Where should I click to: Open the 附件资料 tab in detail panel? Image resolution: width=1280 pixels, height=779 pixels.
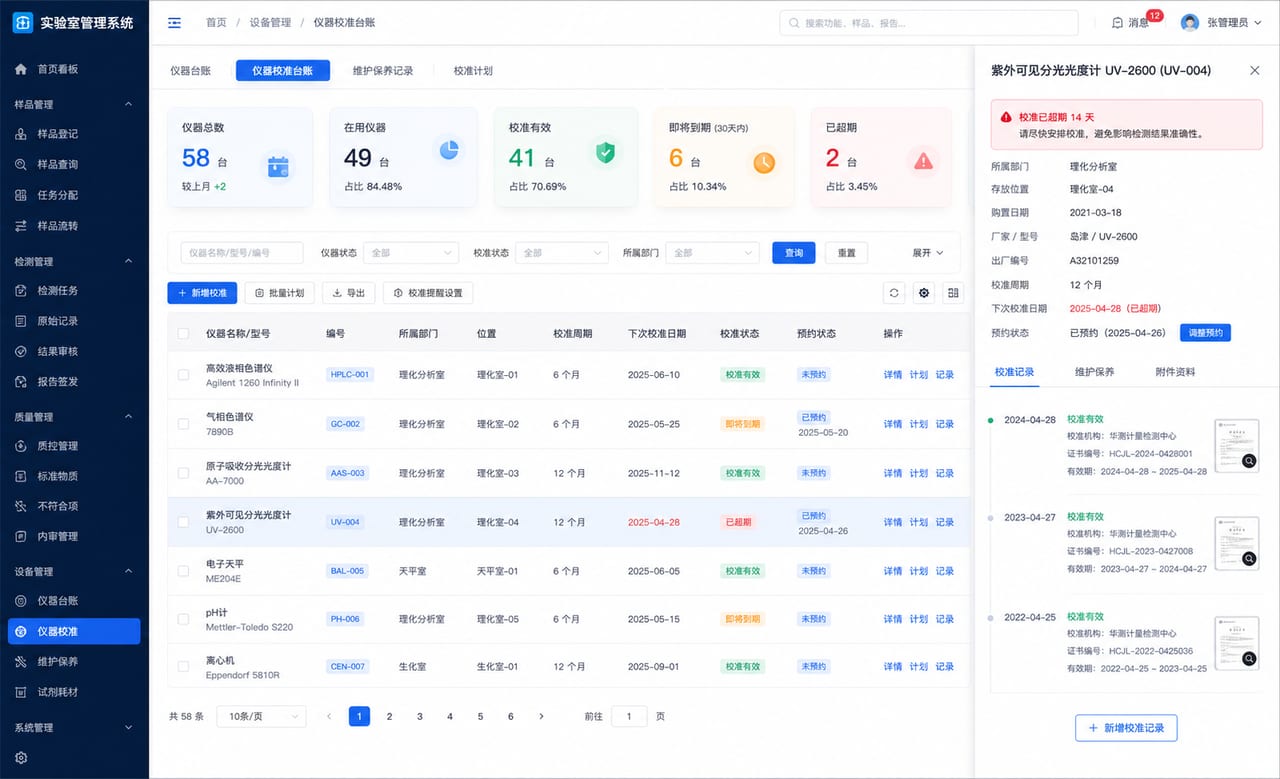click(1174, 372)
